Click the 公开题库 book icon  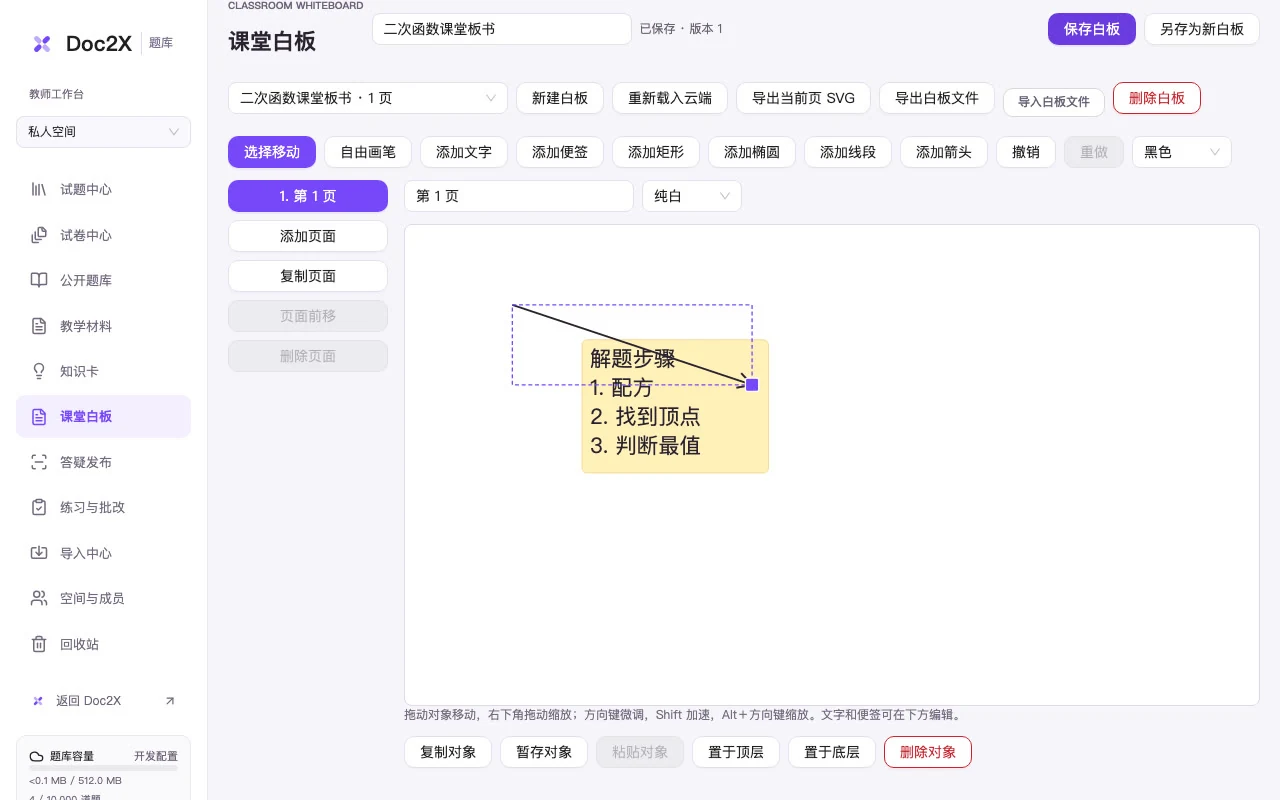click(x=39, y=280)
